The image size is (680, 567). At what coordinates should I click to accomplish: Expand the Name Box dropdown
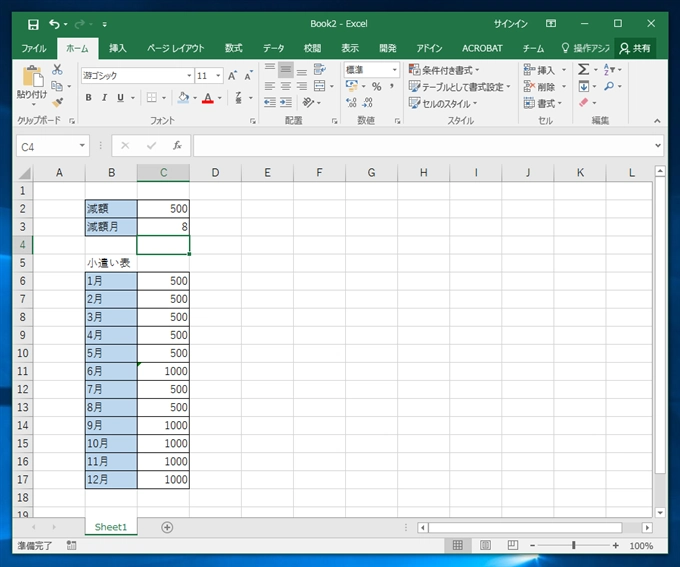pyautogui.click(x=82, y=146)
